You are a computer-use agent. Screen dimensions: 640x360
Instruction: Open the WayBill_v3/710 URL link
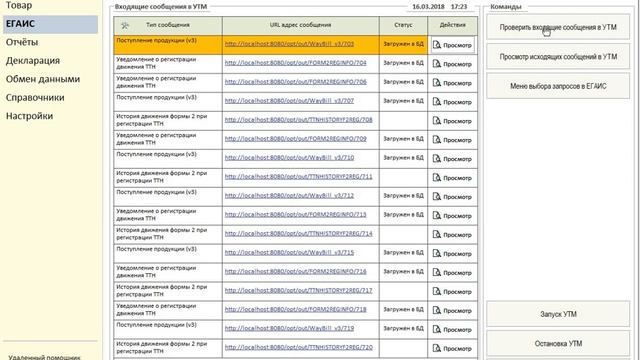pyautogui.click(x=289, y=158)
